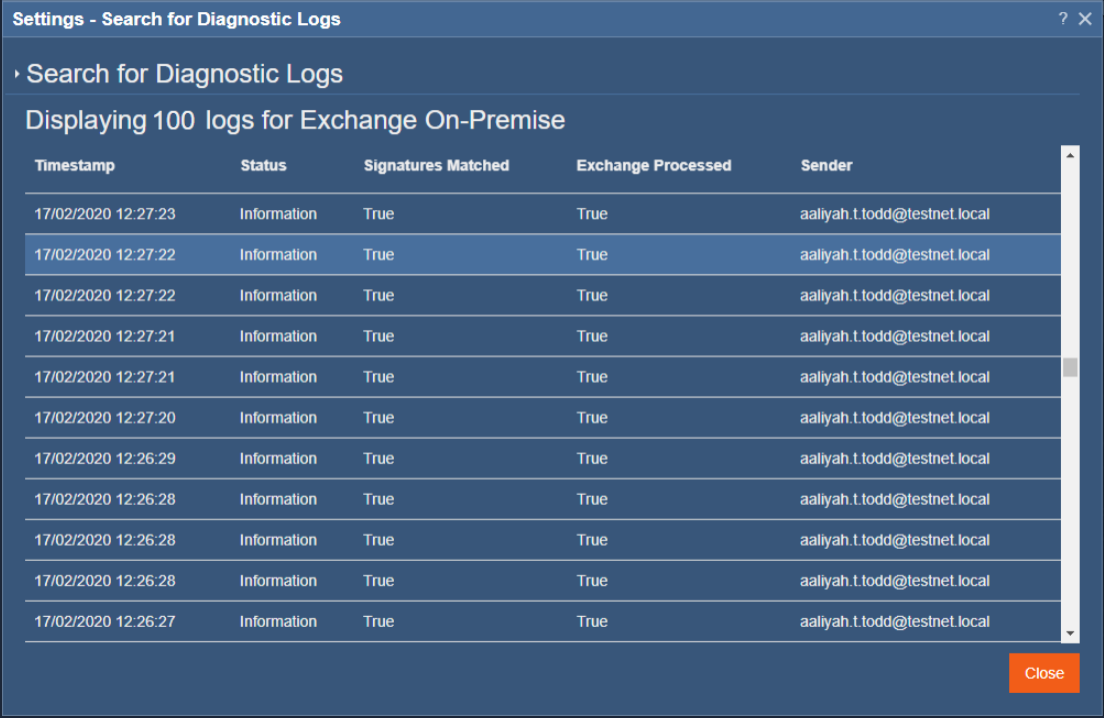Open the help (?) icon in title bar
This screenshot has height=718, width=1104.
(1062, 18)
